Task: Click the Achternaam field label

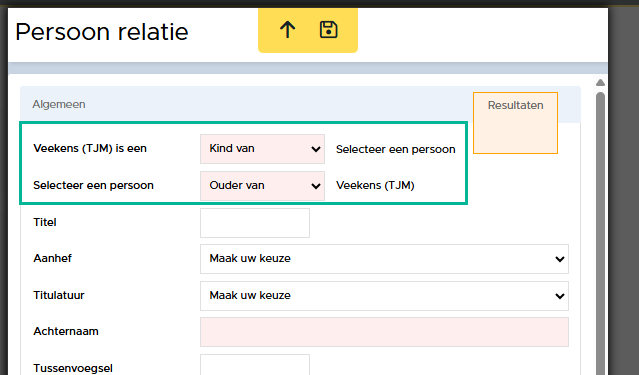Action: point(66,331)
